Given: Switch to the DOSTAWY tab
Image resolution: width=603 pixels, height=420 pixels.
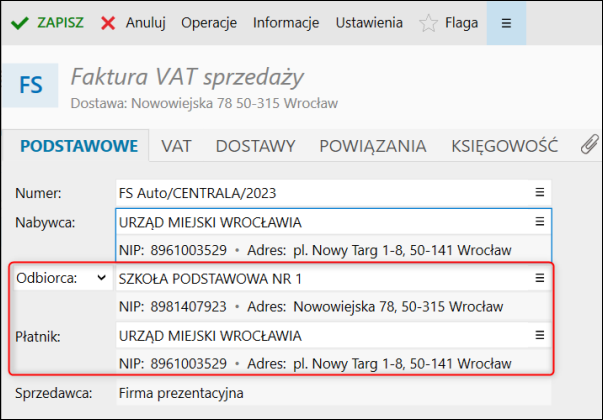Looking at the screenshot, I should click(x=255, y=146).
